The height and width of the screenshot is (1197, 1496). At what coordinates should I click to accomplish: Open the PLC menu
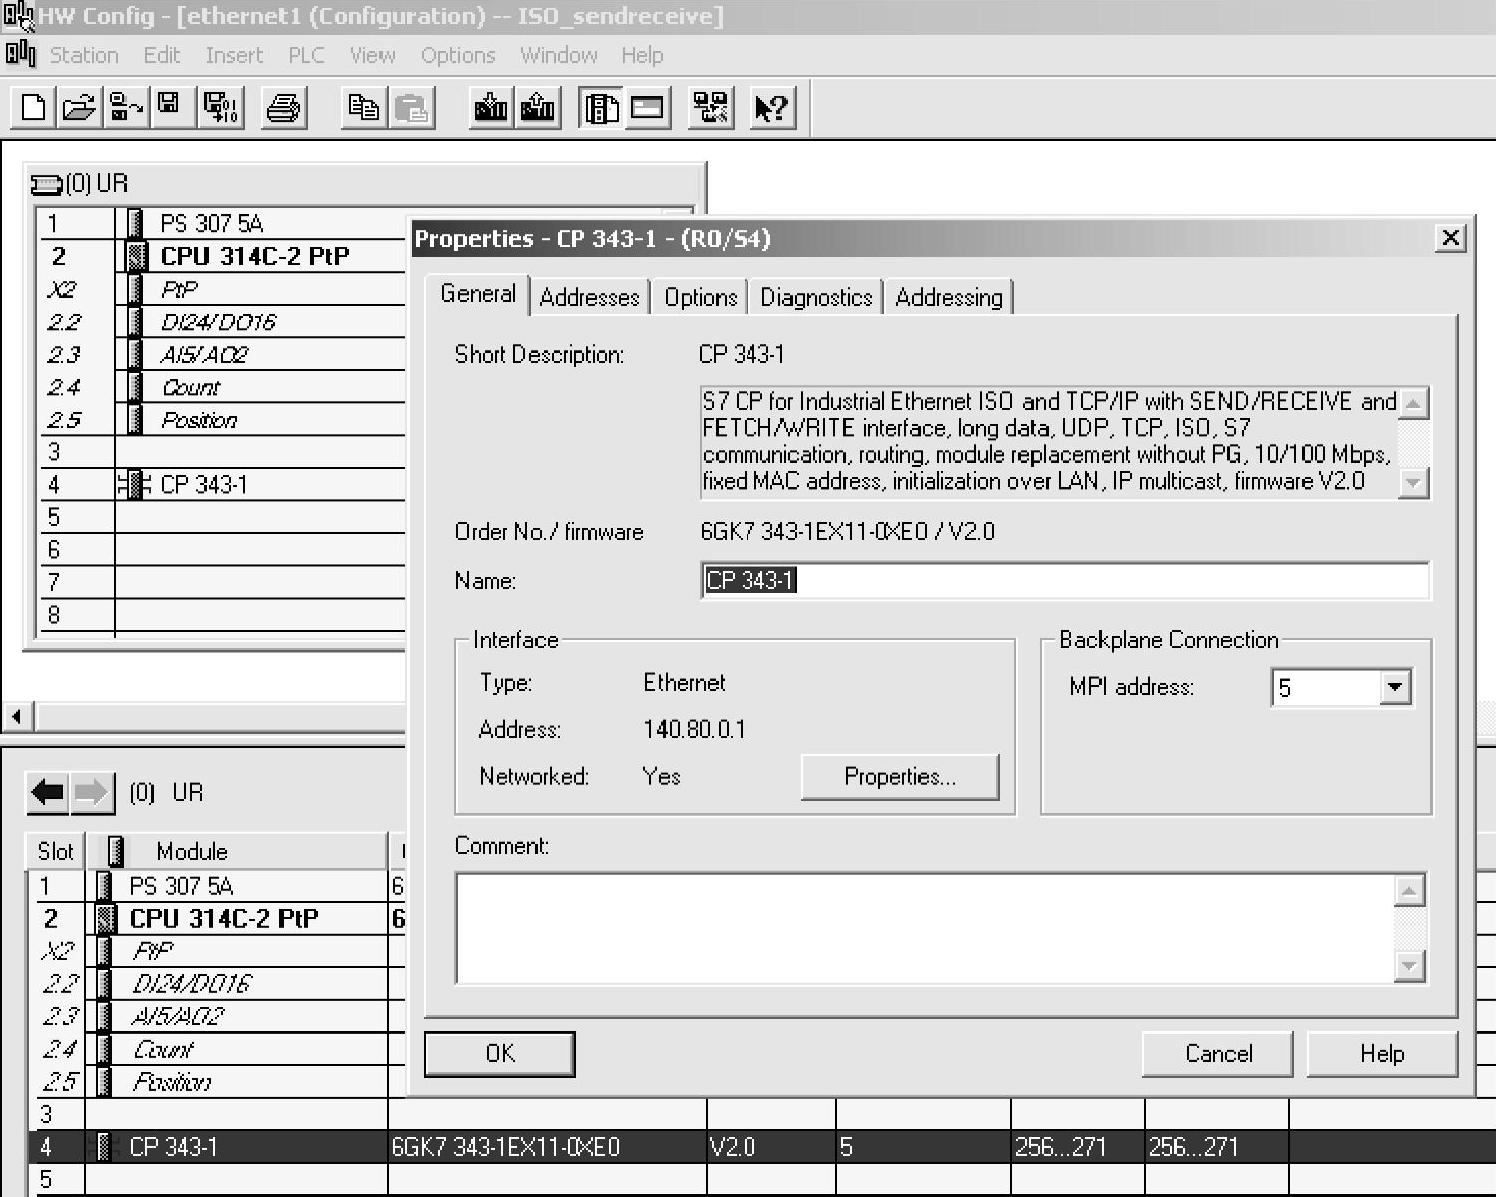click(x=306, y=55)
